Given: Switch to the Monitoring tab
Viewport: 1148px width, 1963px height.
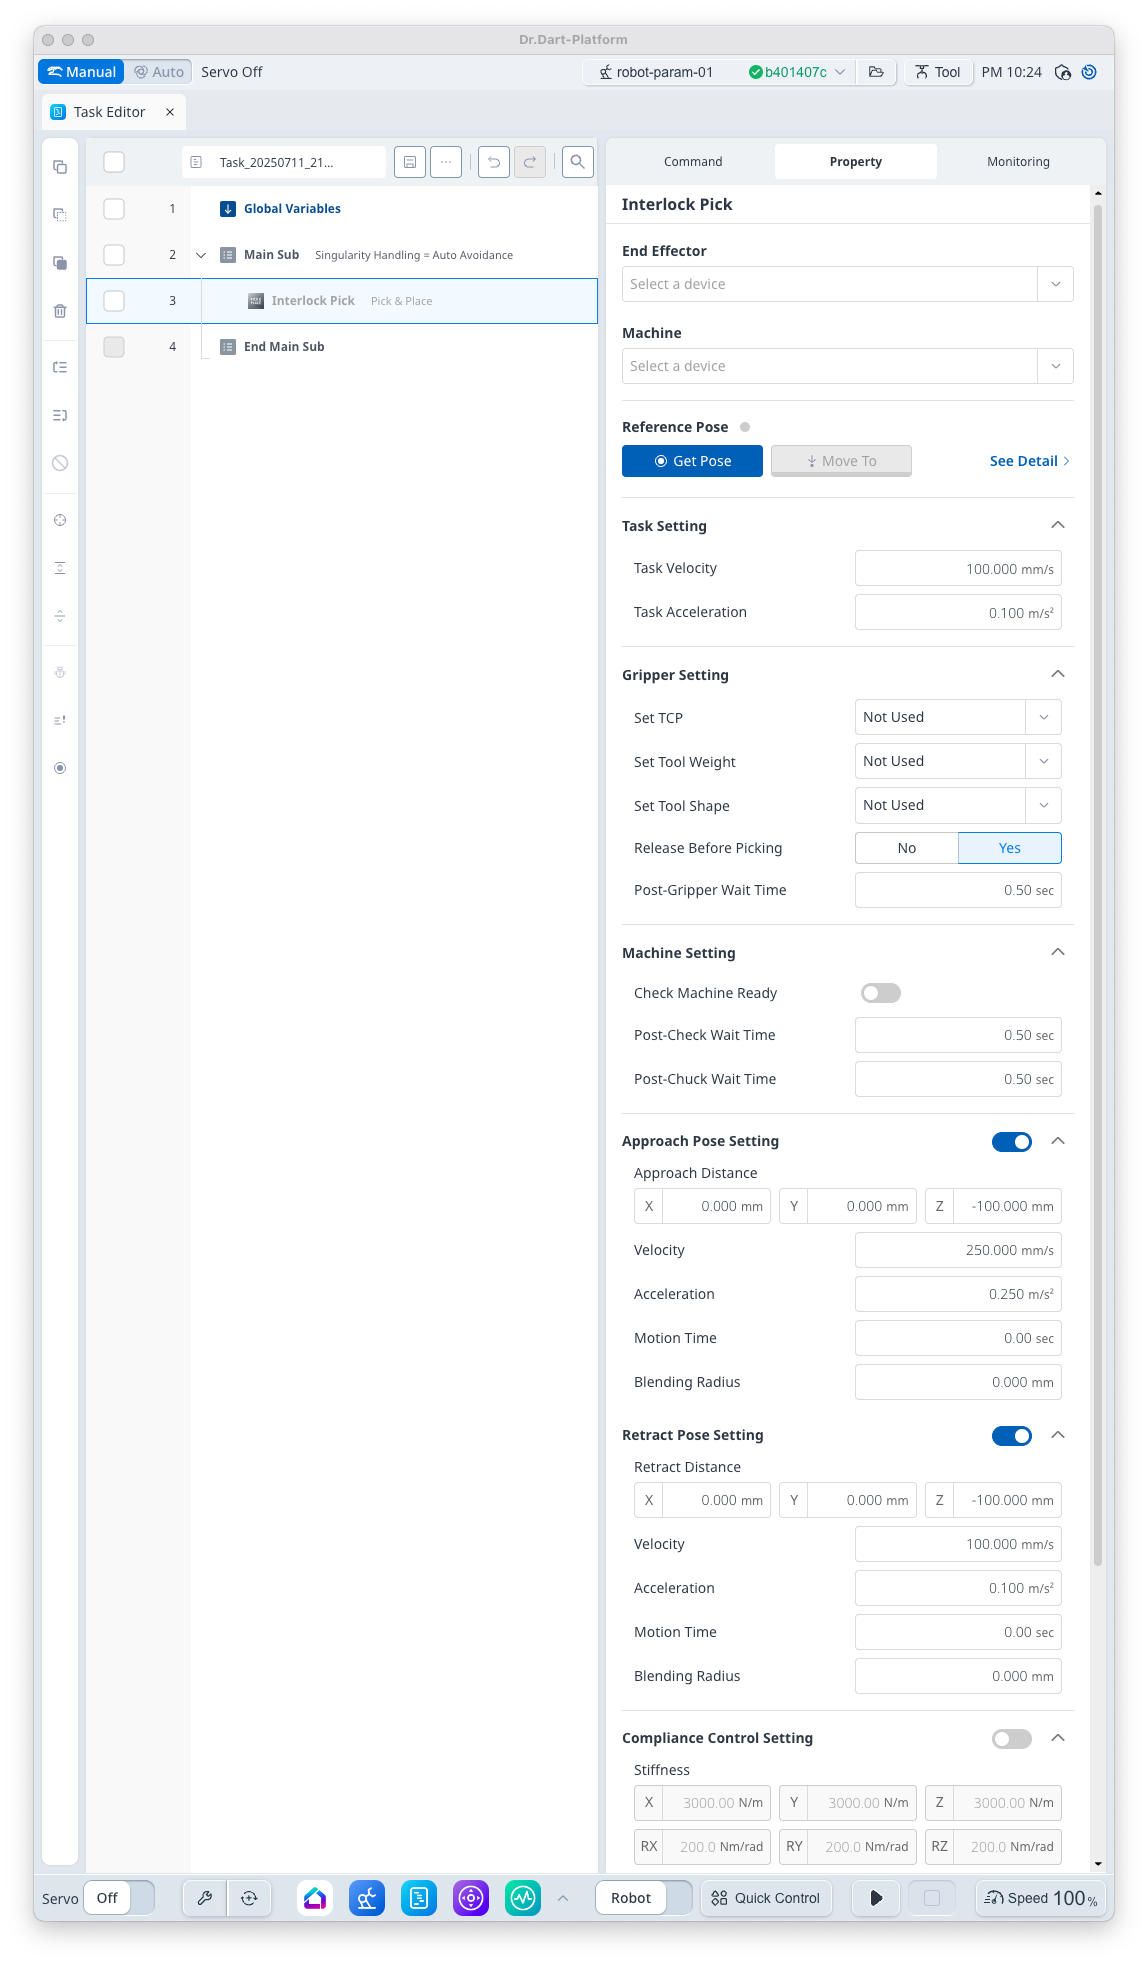Looking at the screenshot, I should (x=1018, y=162).
